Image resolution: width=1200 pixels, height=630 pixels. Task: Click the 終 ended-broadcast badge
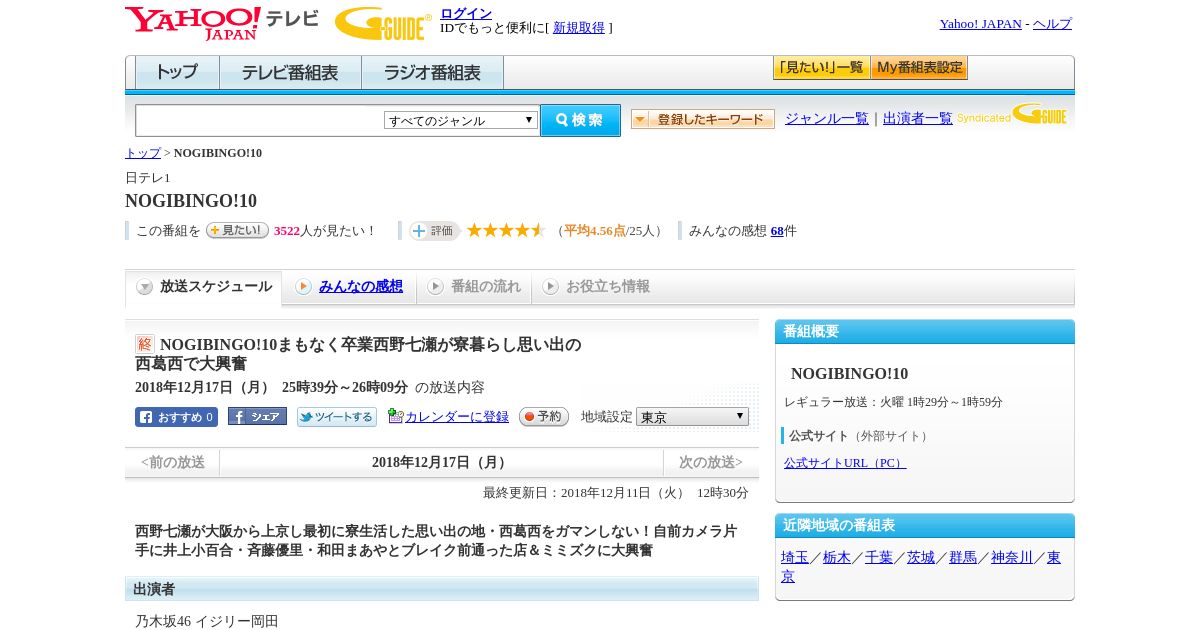point(145,344)
